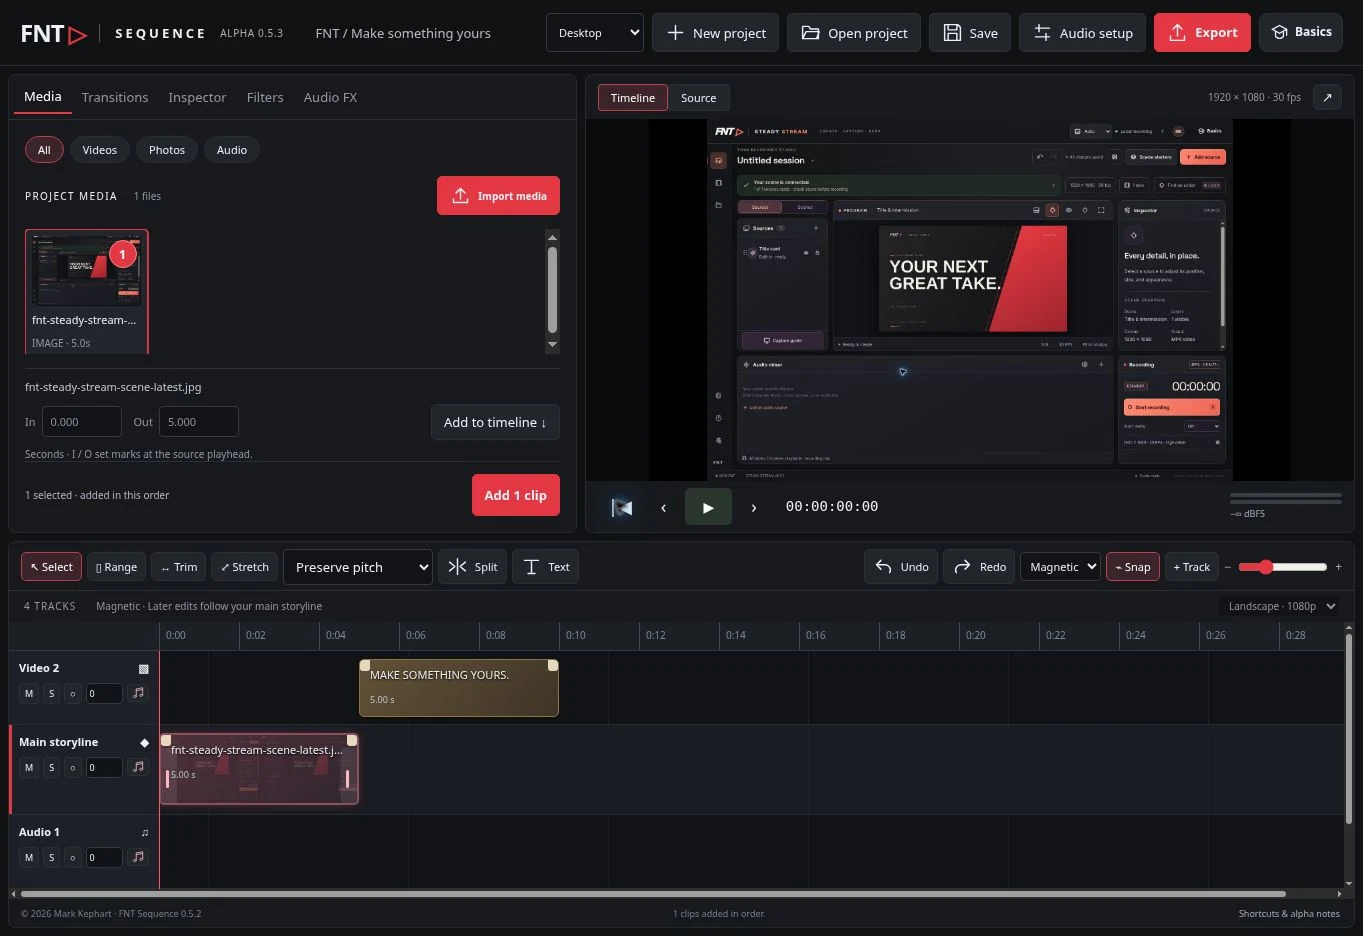Activate the Select tool

tap(52, 567)
